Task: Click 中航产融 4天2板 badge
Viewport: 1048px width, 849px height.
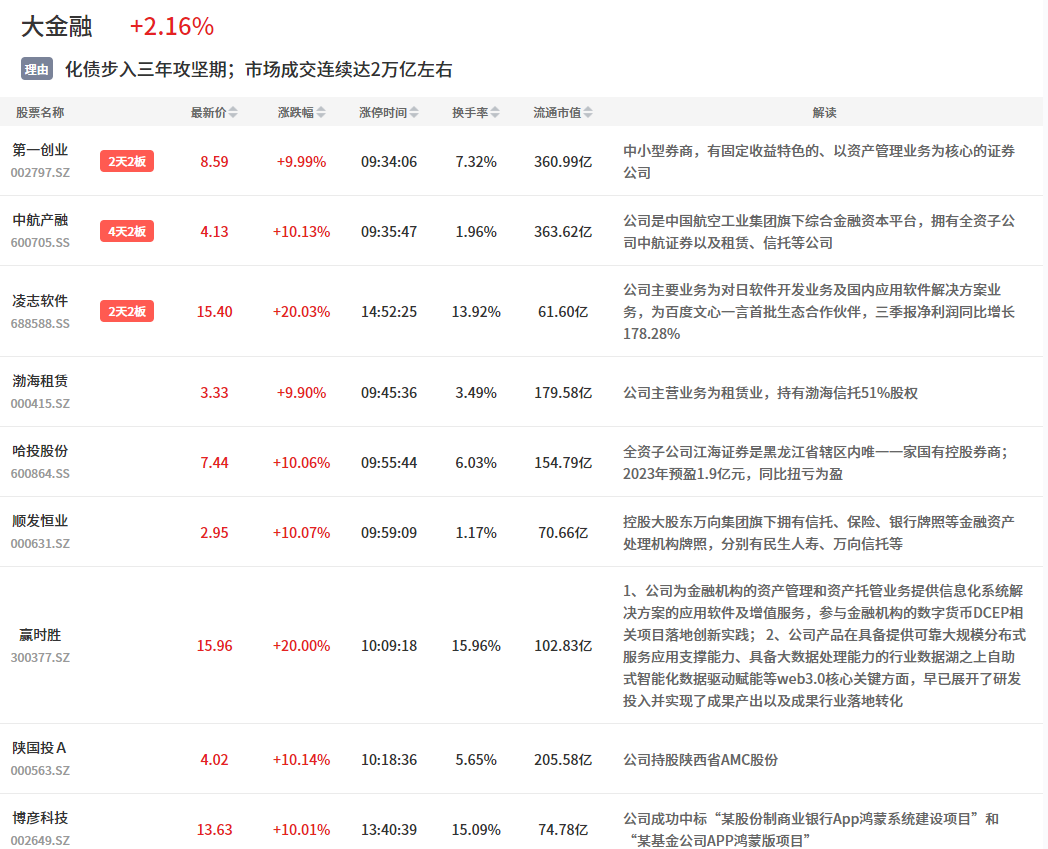Action: [127, 231]
